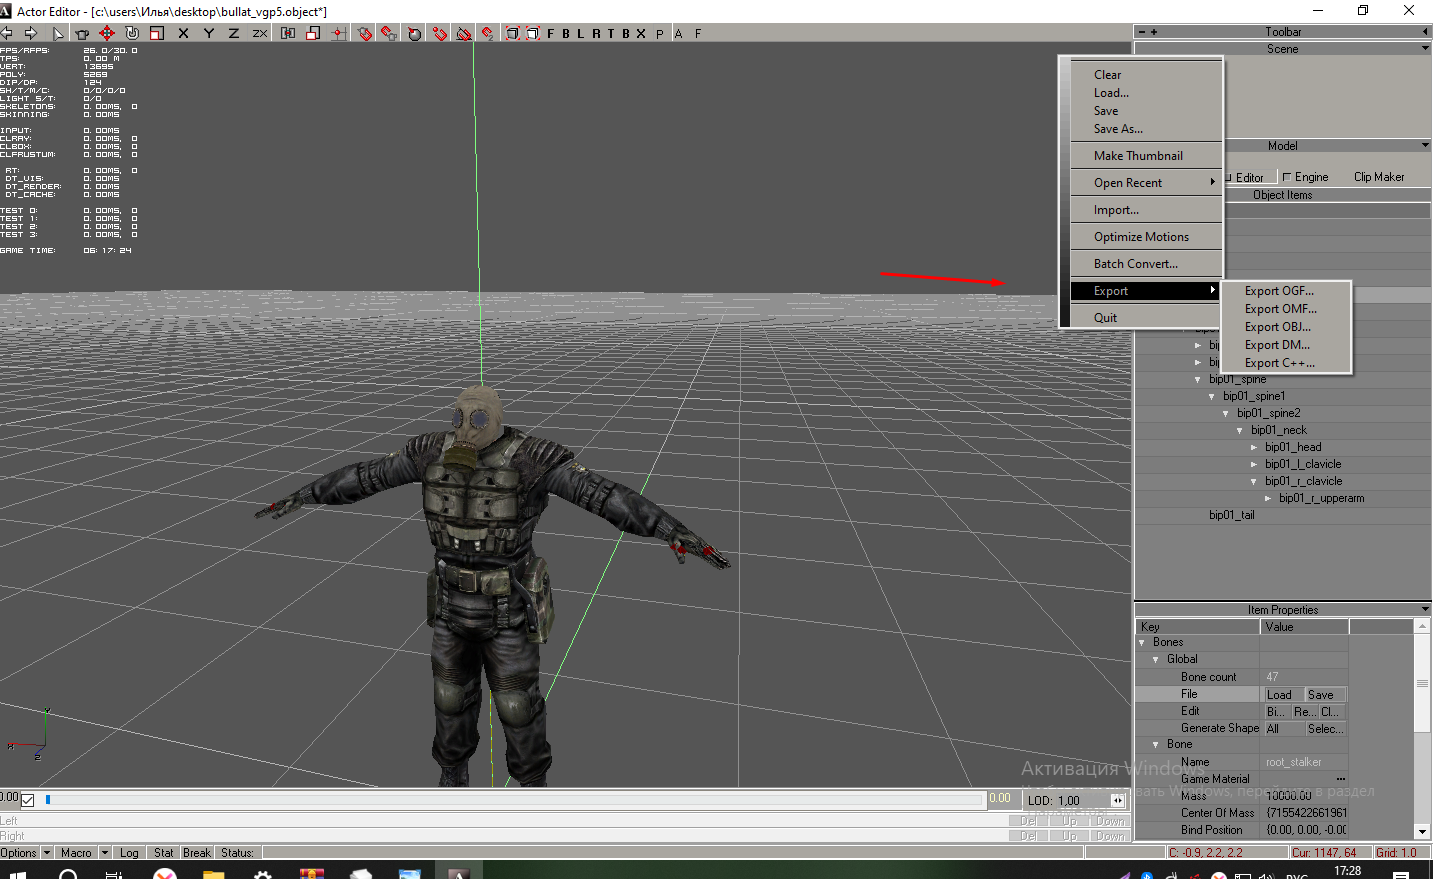Viewport: 1433px width, 879px height.
Task: Click the Redo right-arrow toolbar icon
Action: pos(31,33)
